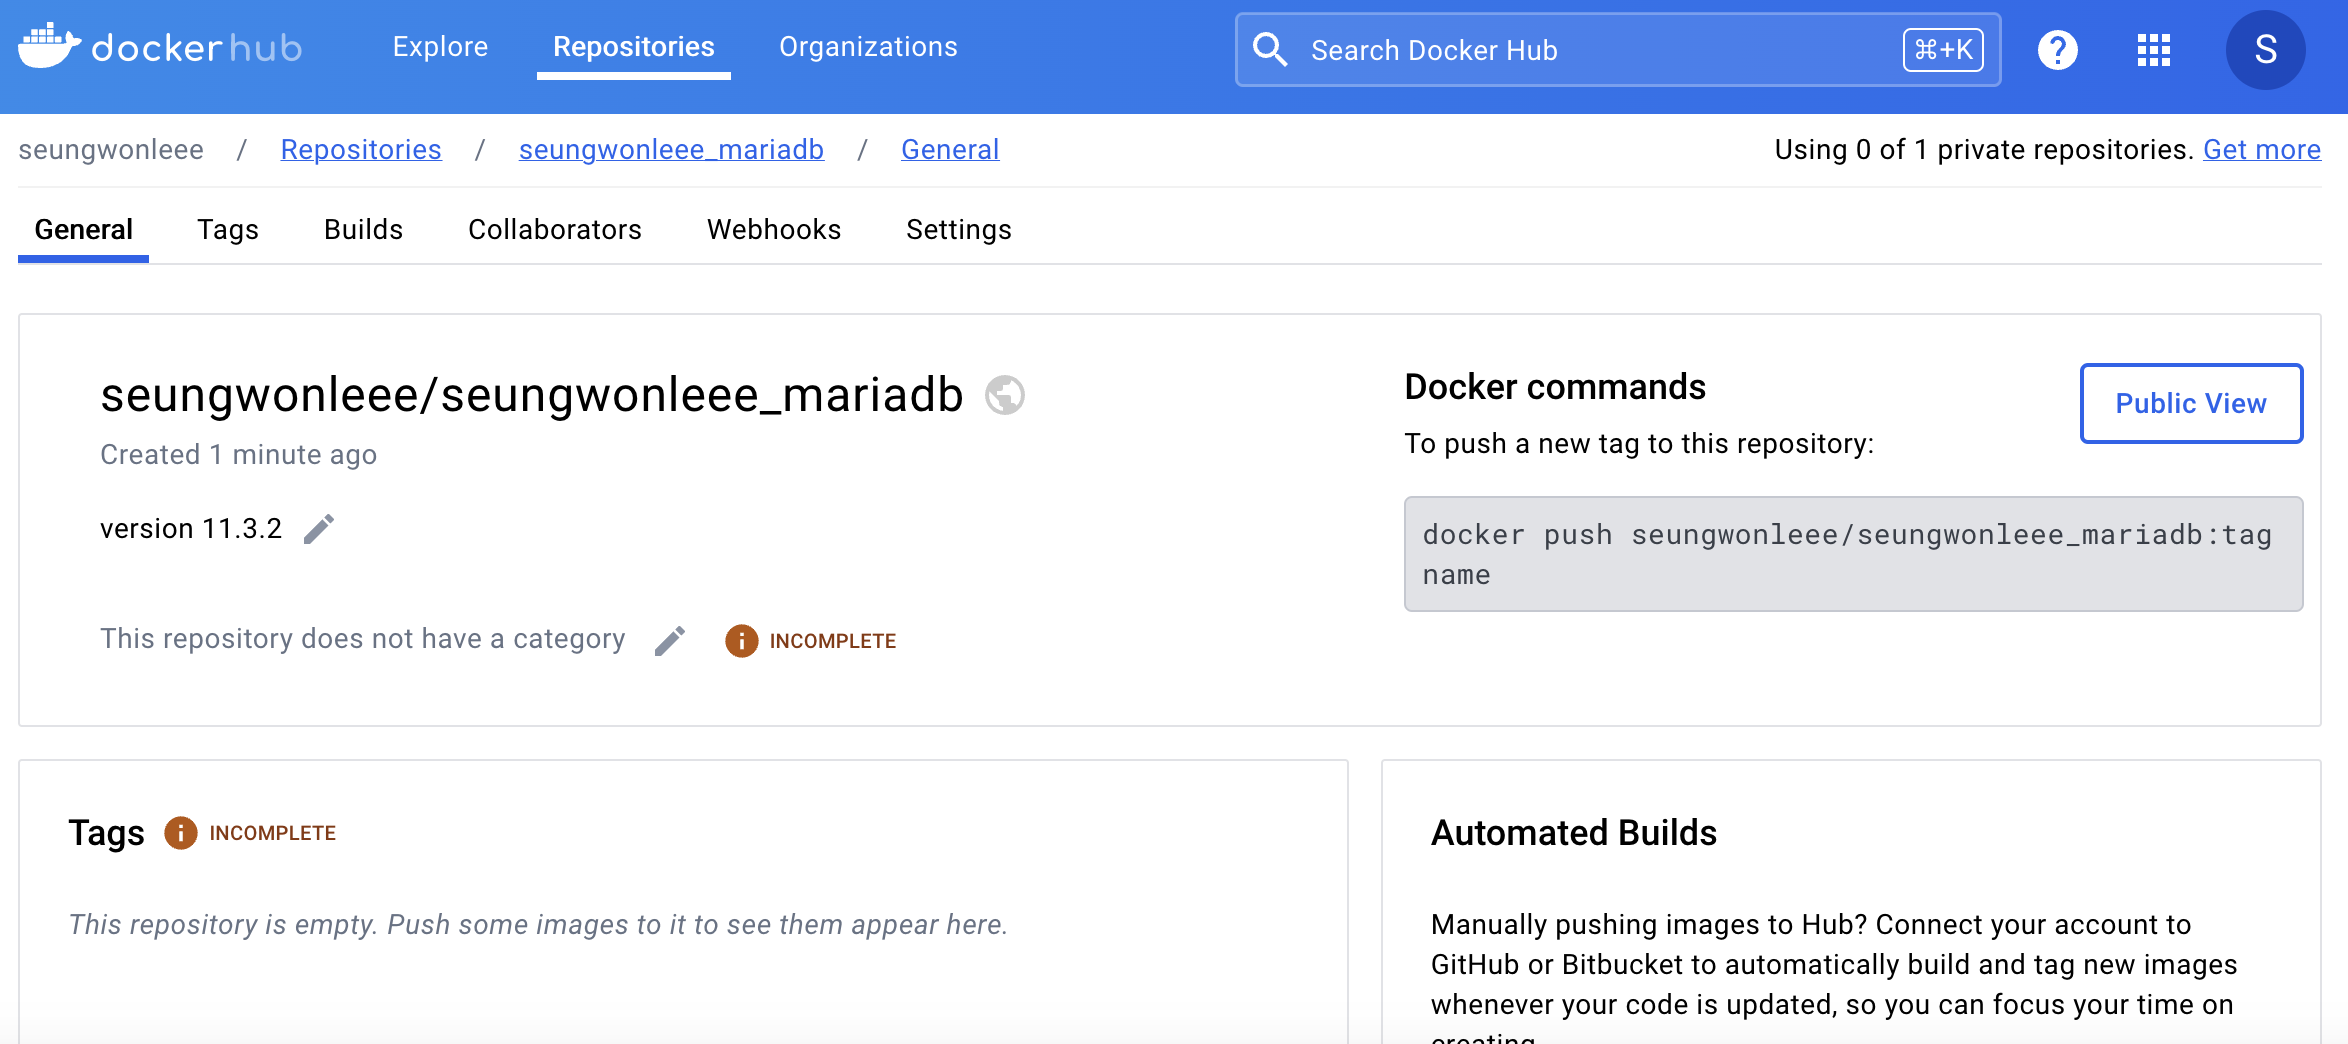Click the INCOMPLETE label beside category
The height and width of the screenshot is (1044, 2348).
coord(833,641)
